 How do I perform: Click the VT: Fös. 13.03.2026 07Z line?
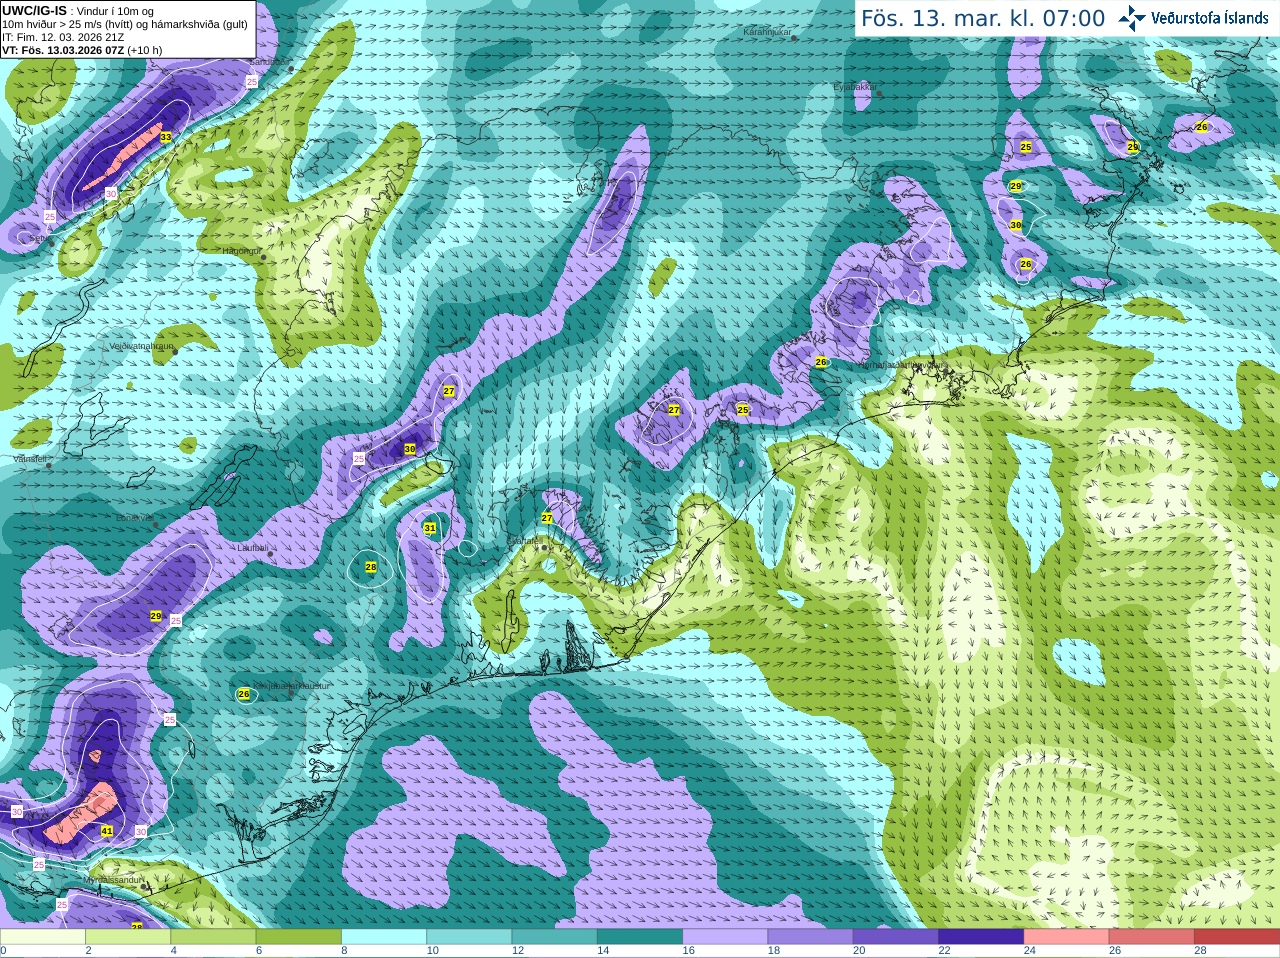click(x=82, y=50)
